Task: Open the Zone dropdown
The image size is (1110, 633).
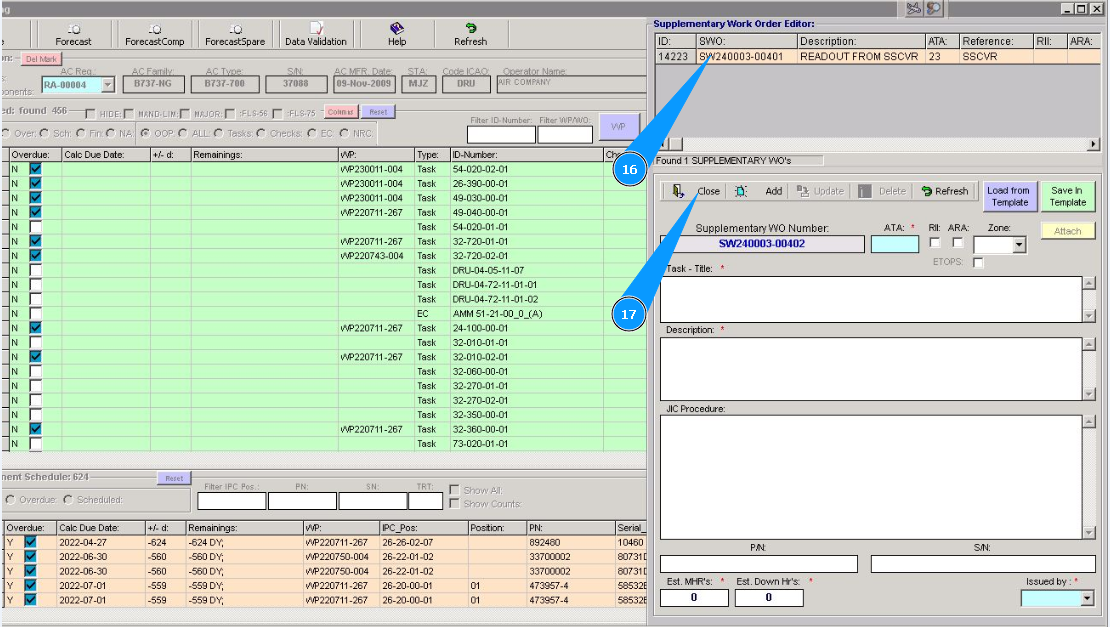Action: pyautogui.click(x=1019, y=245)
